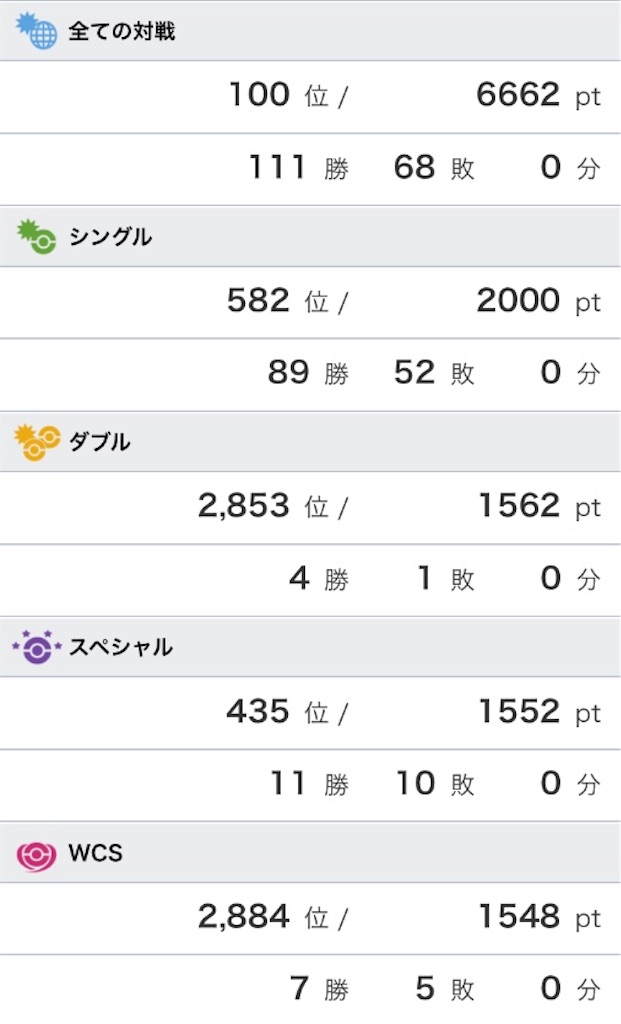Screen dimensions: 621x1024
Task: Click the blue globe All Battles icon
Action: coord(37,31)
